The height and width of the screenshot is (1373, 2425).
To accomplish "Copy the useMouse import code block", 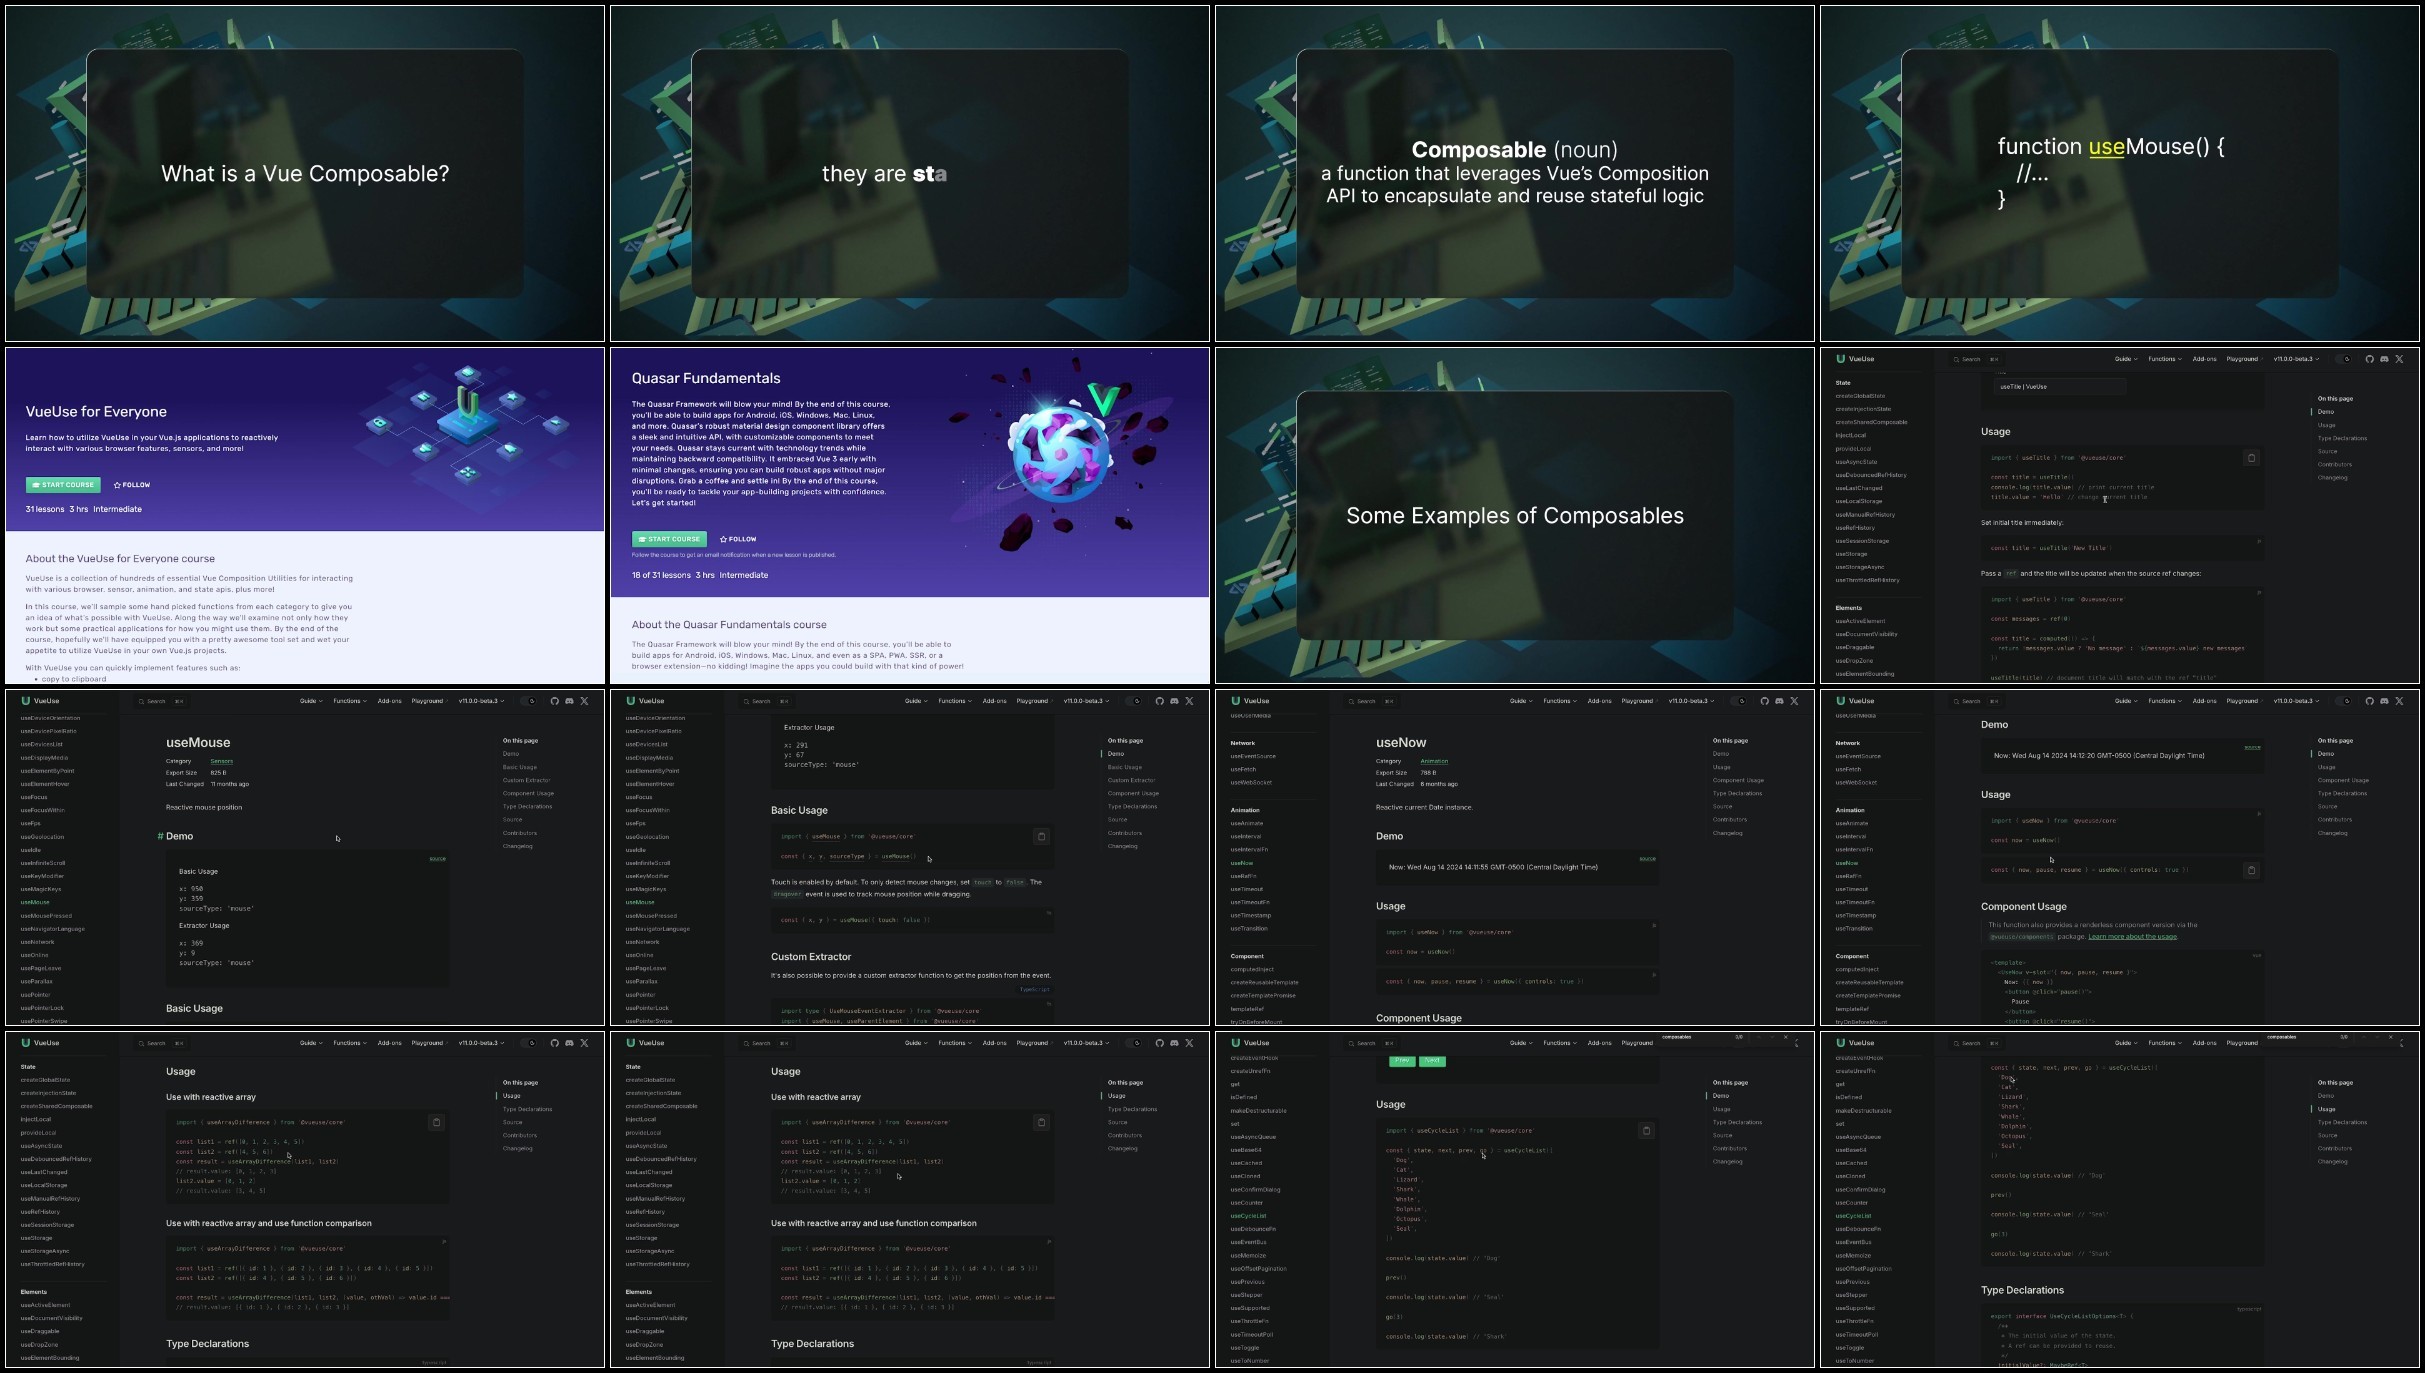I will (1041, 836).
